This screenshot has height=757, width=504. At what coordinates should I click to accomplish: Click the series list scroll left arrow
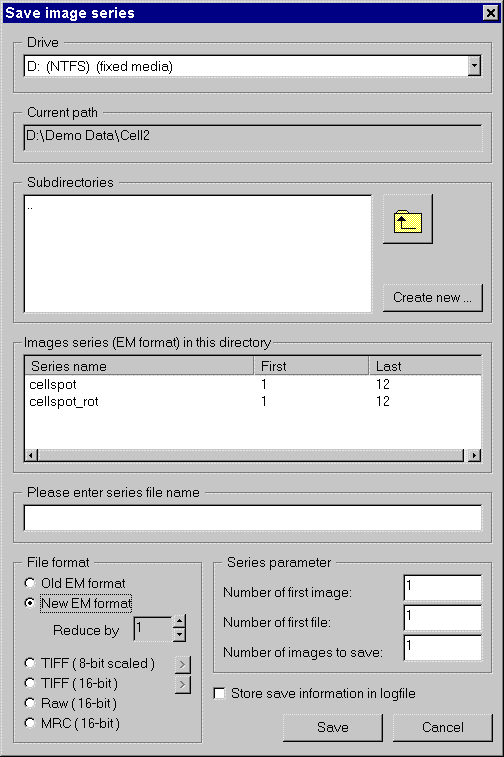(31, 455)
